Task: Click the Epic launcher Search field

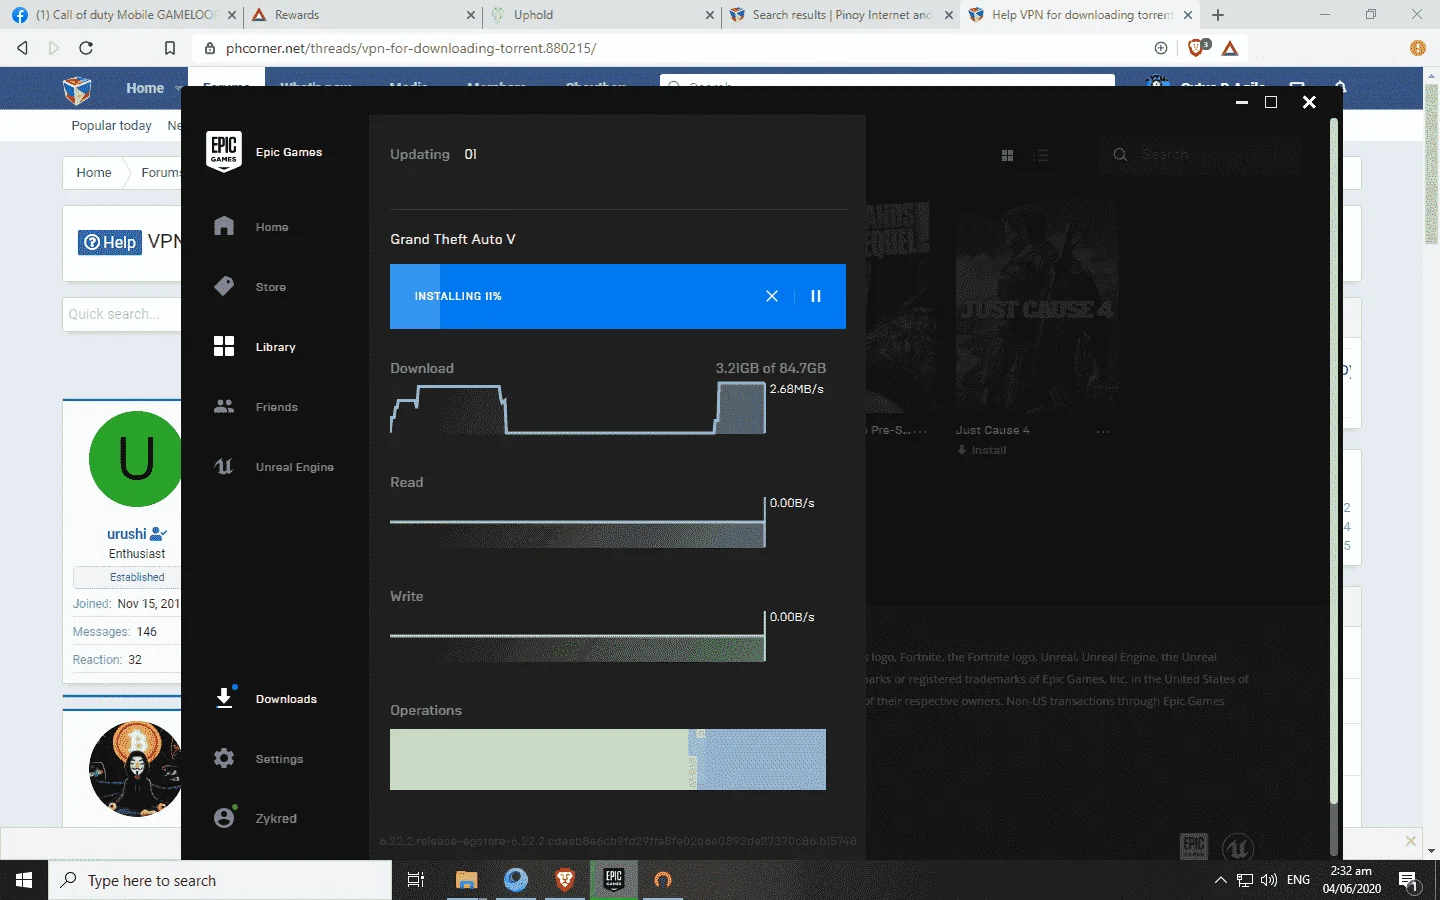Action: pos(1200,155)
